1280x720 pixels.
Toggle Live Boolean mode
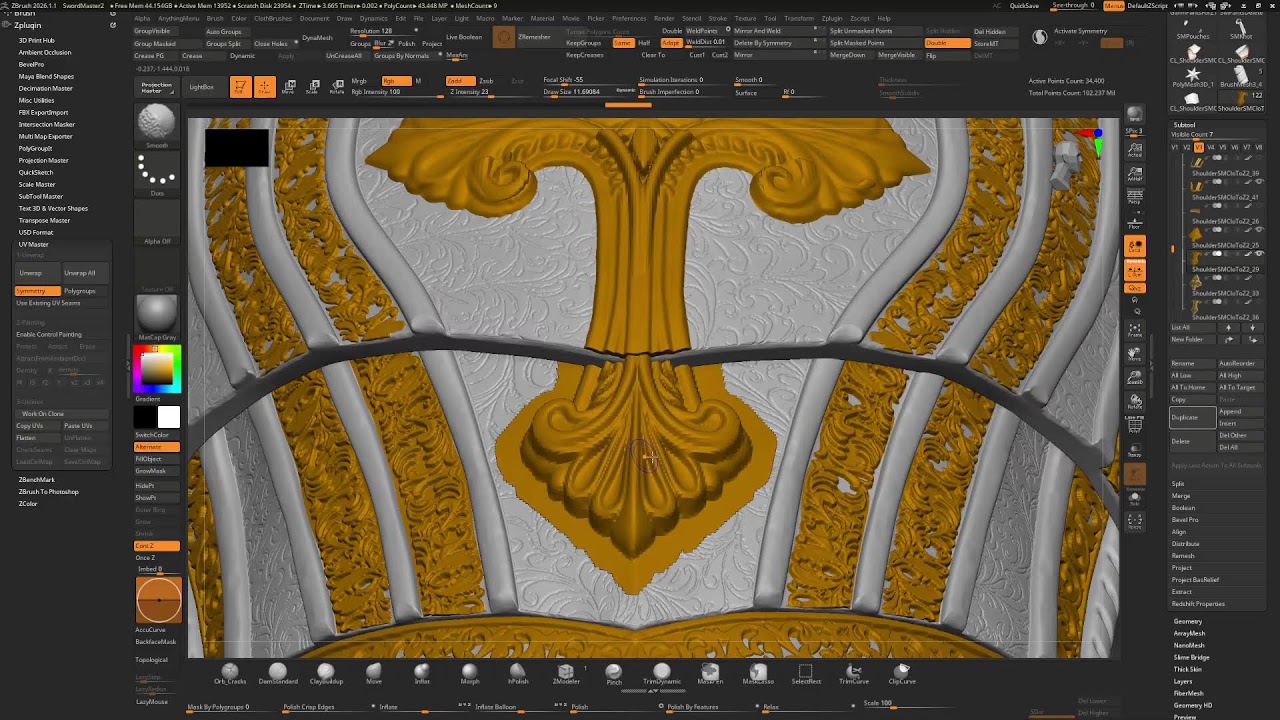tap(463, 37)
